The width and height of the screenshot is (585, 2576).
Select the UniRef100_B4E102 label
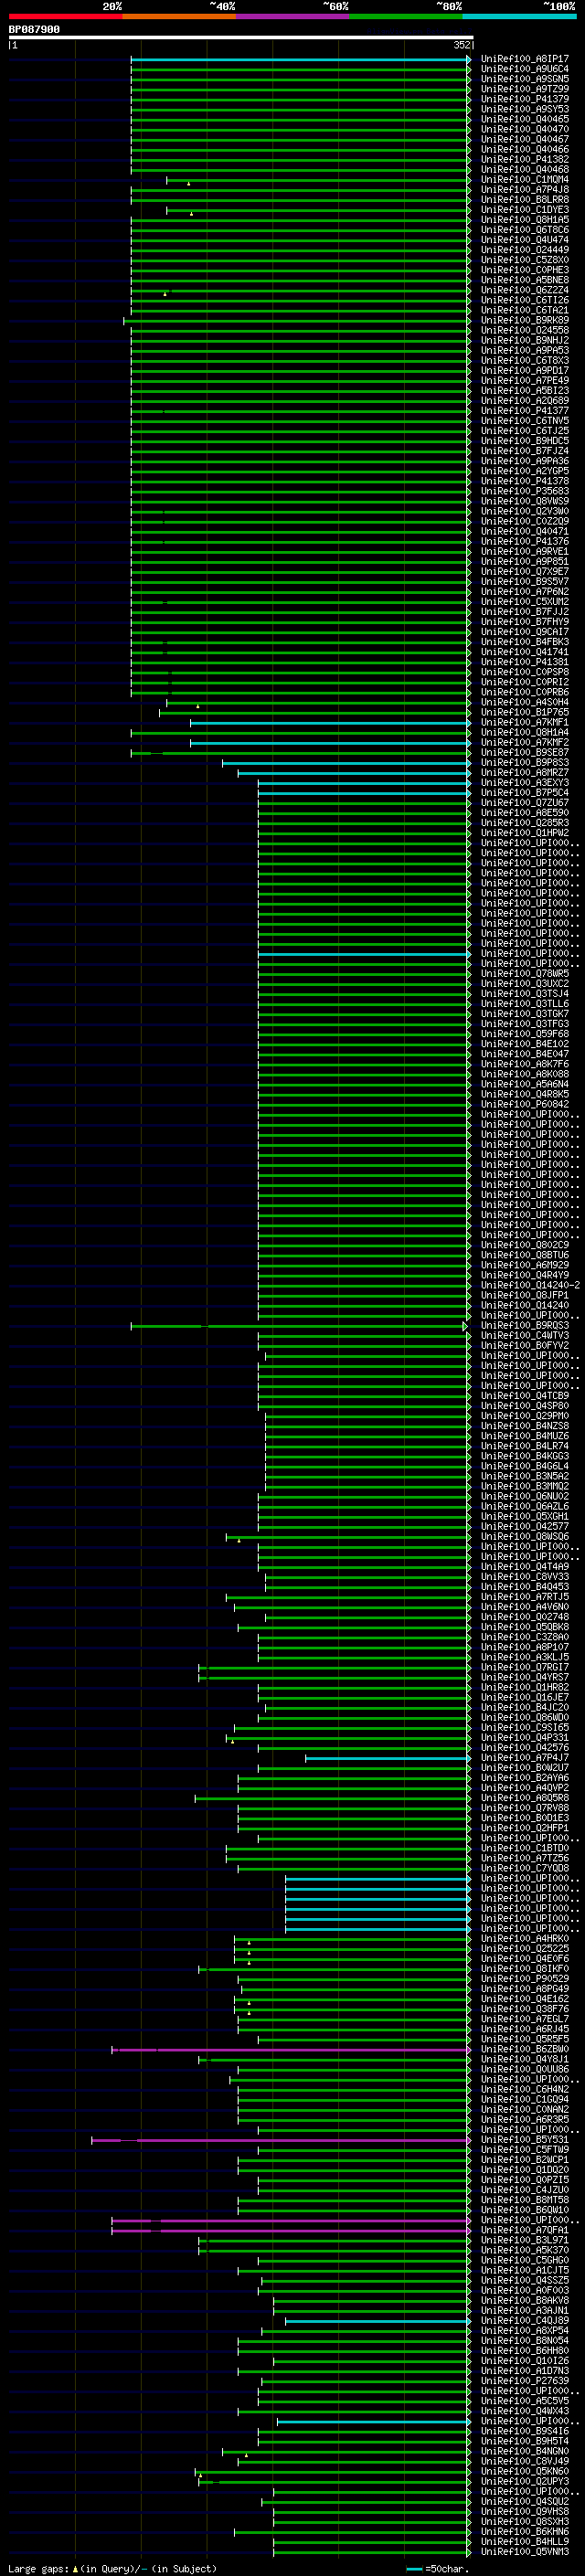pyautogui.click(x=524, y=1044)
